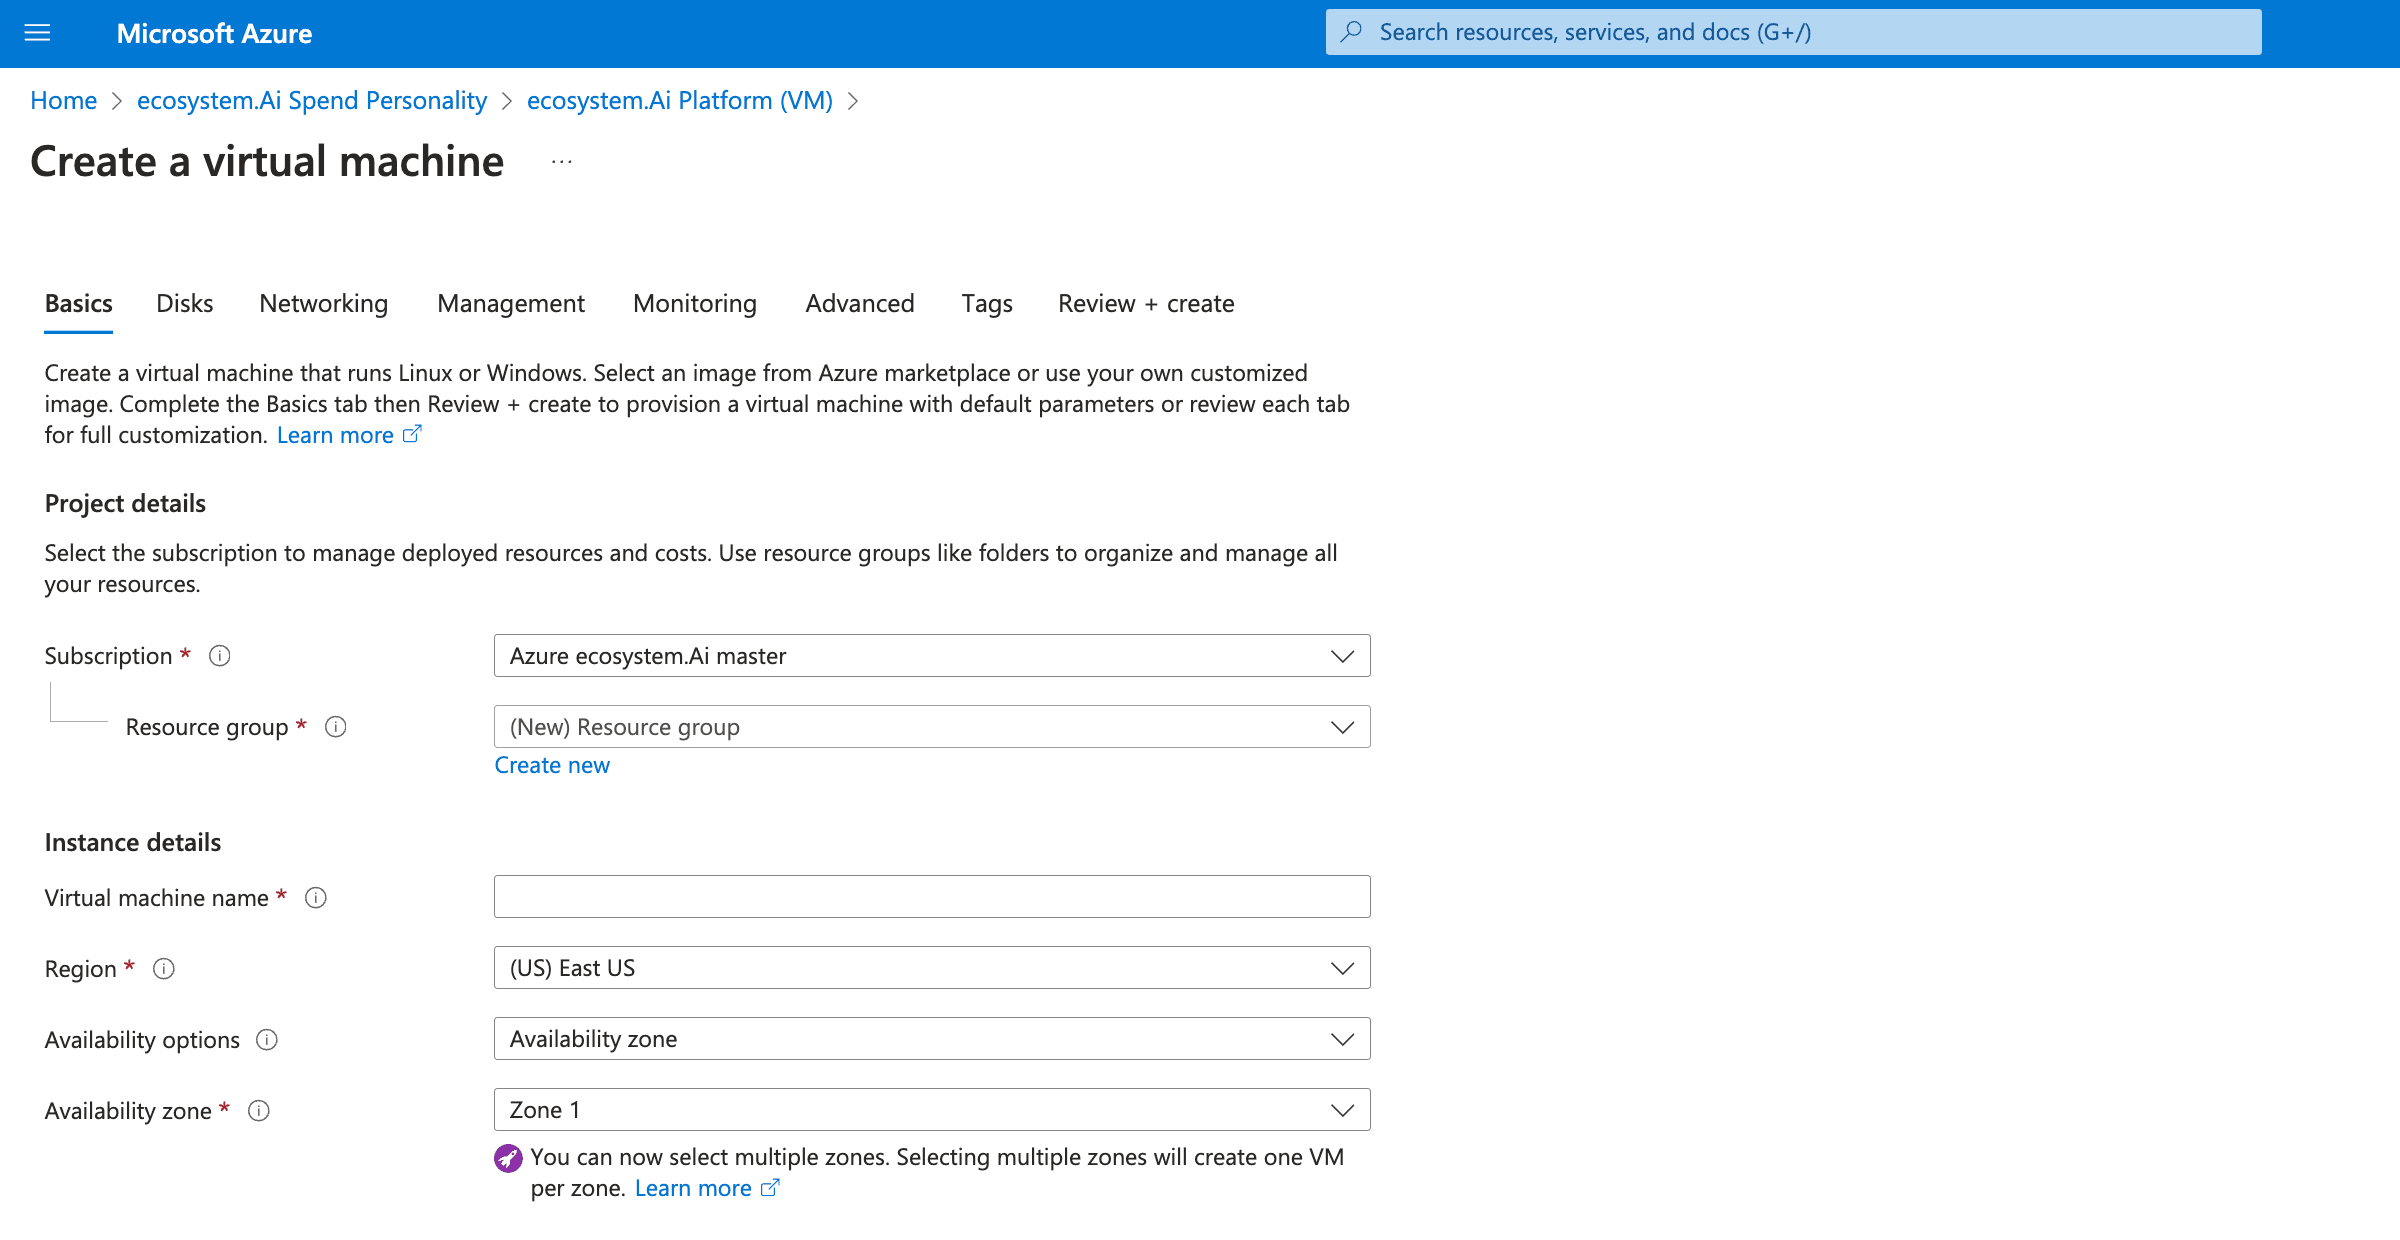The image size is (2400, 1240).
Task: Click the Virtual machine name info icon
Action: pyautogui.click(x=316, y=898)
